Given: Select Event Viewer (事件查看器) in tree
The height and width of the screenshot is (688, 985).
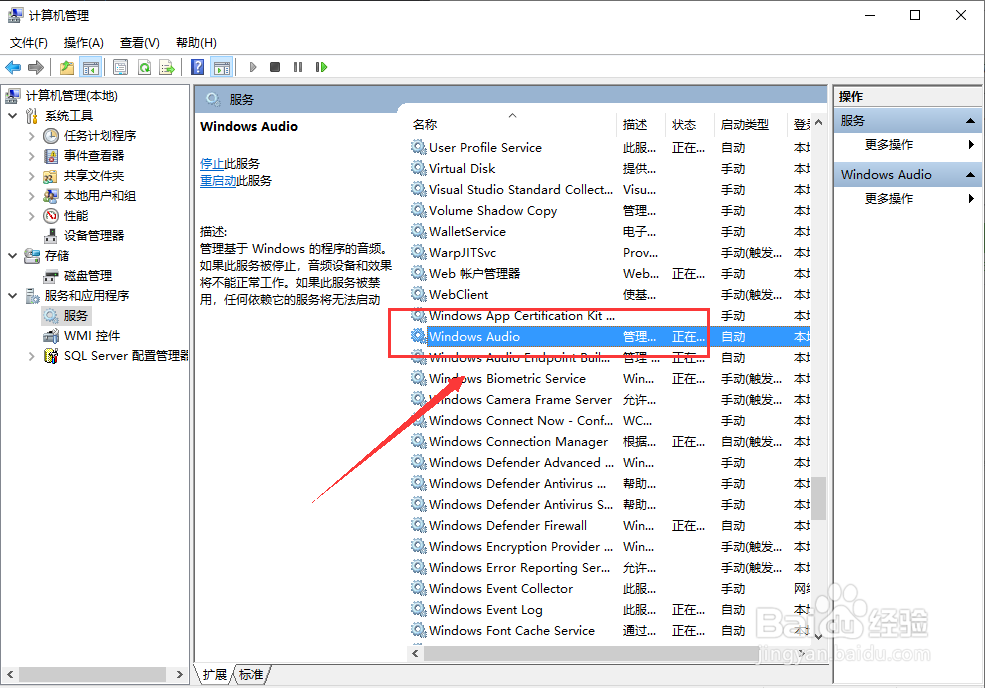Looking at the screenshot, I should coord(94,156).
